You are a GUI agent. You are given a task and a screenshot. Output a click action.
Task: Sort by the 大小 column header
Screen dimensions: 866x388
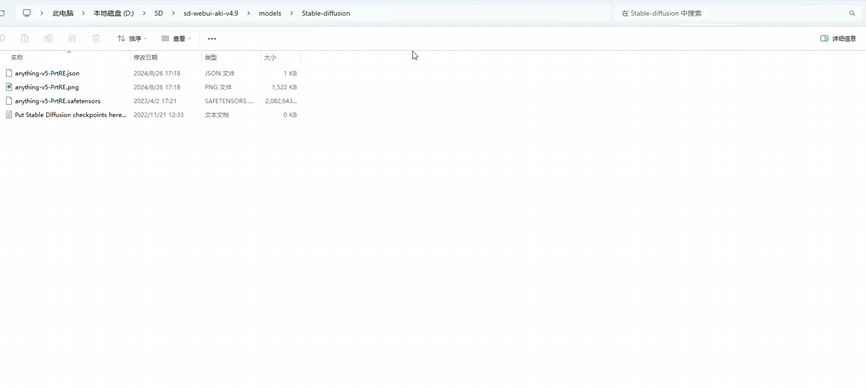pyautogui.click(x=270, y=57)
